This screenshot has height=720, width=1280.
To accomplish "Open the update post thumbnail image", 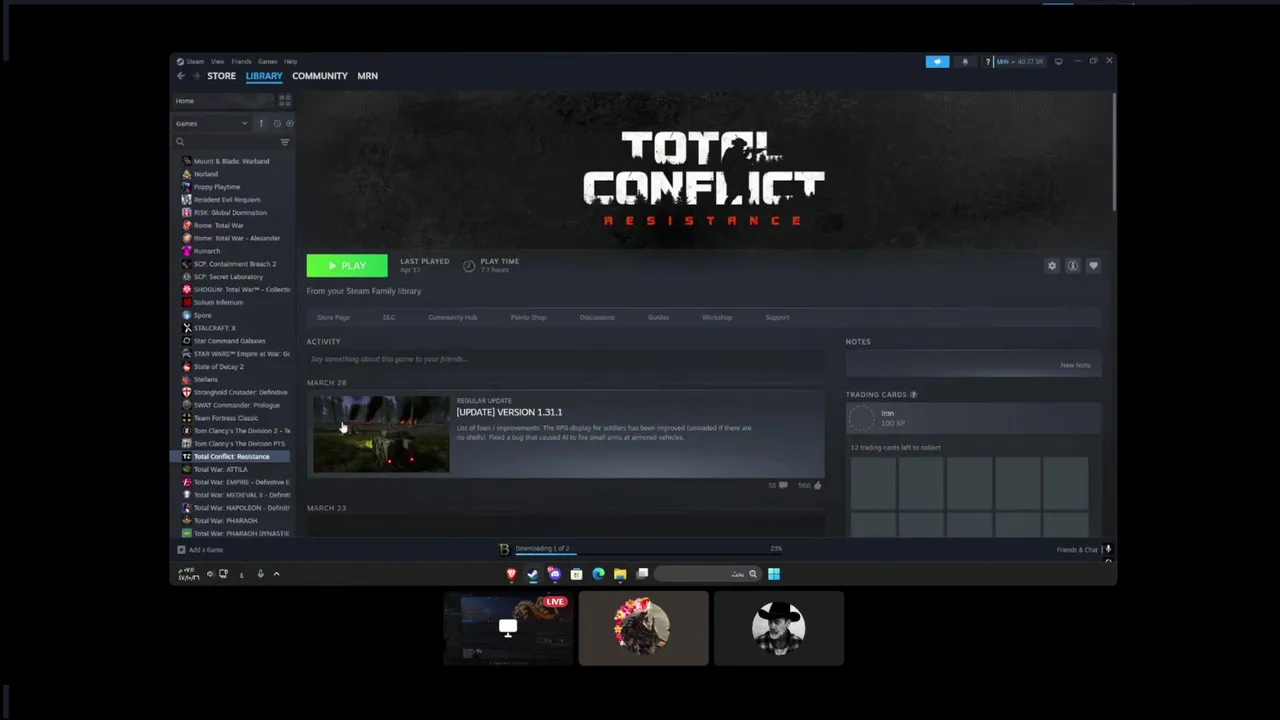I will (x=381, y=434).
